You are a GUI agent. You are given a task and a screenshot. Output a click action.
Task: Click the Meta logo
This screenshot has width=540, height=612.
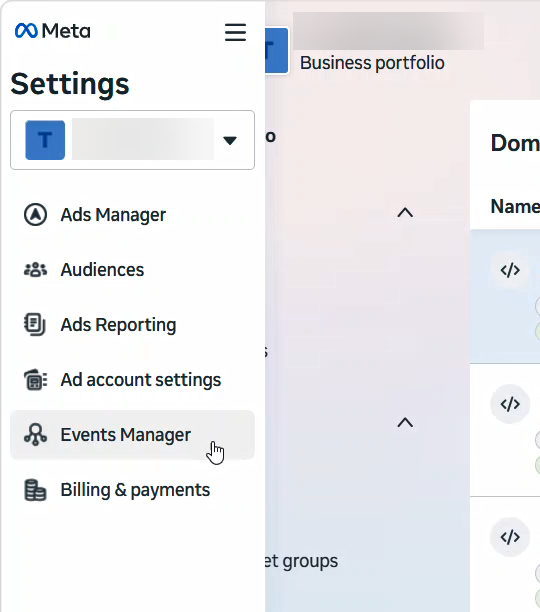[53, 31]
